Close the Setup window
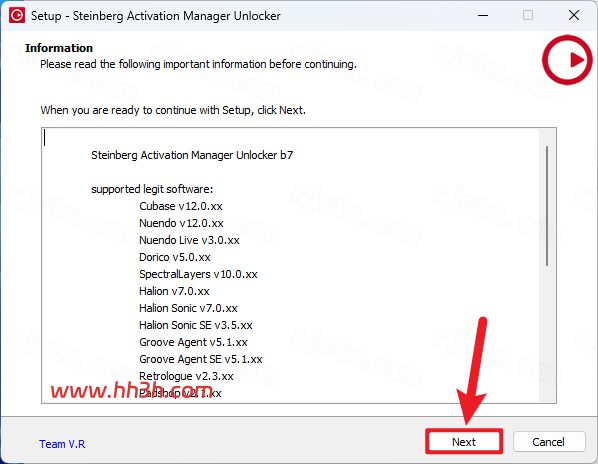The height and width of the screenshot is (464, 598). coord(574,15)
